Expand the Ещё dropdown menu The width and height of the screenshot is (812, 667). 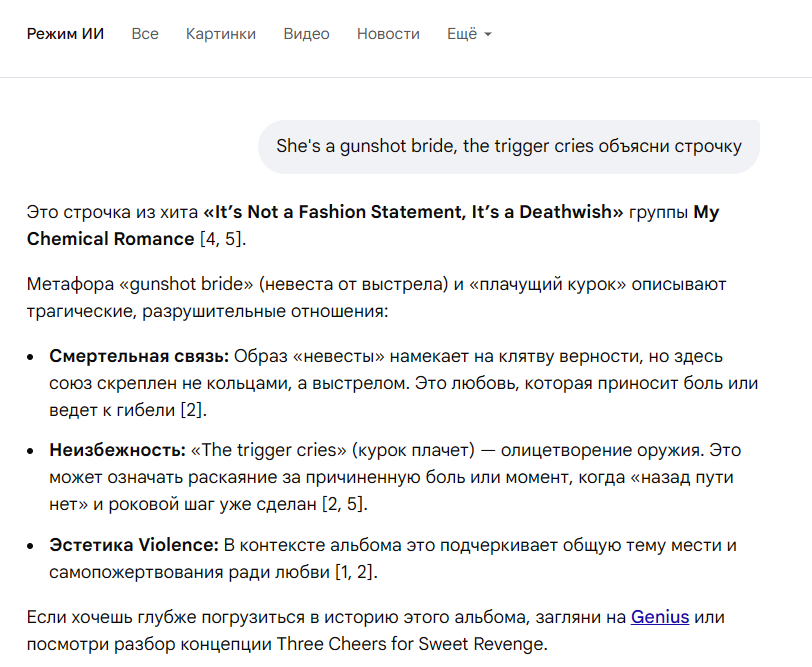[469, 34]
